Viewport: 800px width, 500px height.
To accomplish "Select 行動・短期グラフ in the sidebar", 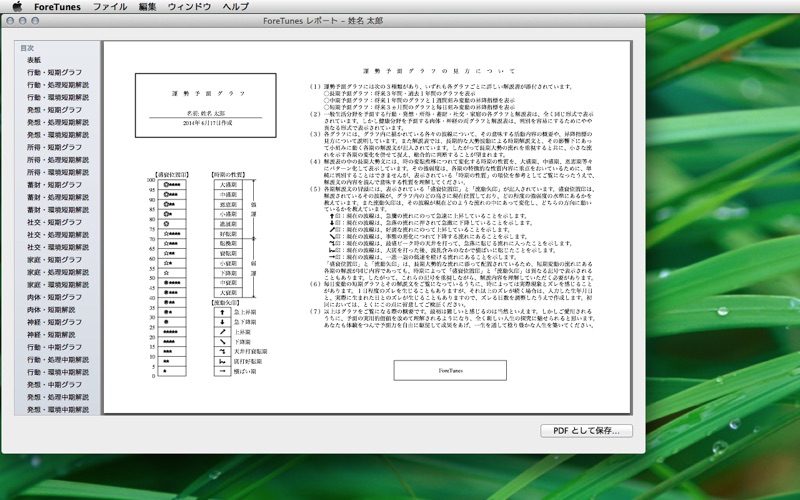I will 55,72.
